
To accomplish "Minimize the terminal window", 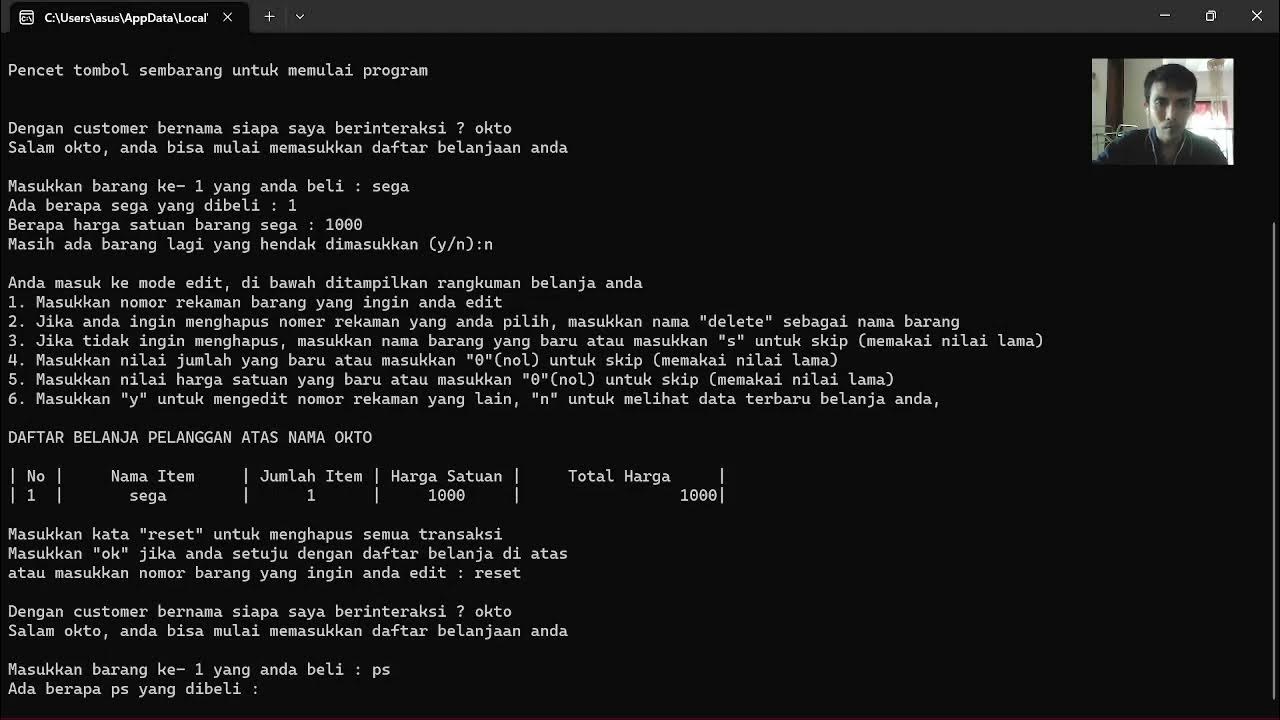I will (x=1165, y=16).
